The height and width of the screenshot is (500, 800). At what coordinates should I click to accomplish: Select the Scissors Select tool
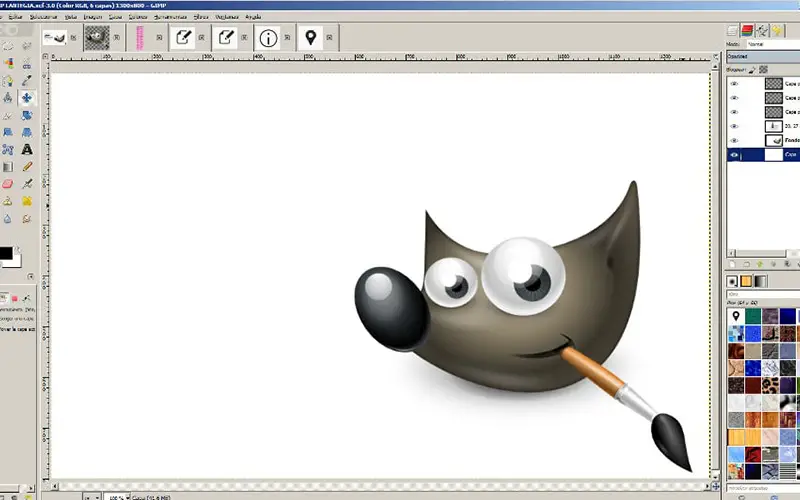pos(27,63)
